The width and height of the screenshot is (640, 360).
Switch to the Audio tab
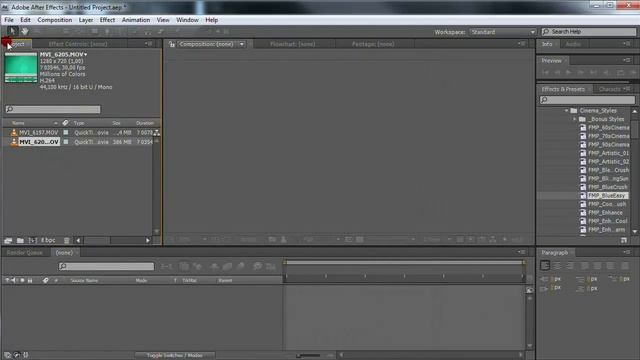[x=573, y=44]
